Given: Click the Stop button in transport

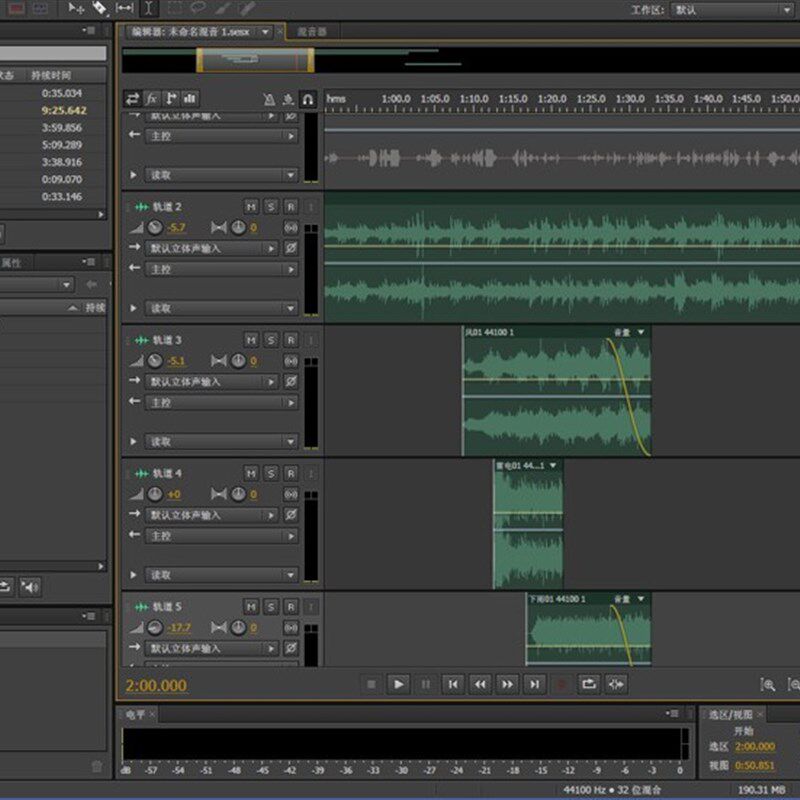Looking at the screenshot, I should pos(371,684).
